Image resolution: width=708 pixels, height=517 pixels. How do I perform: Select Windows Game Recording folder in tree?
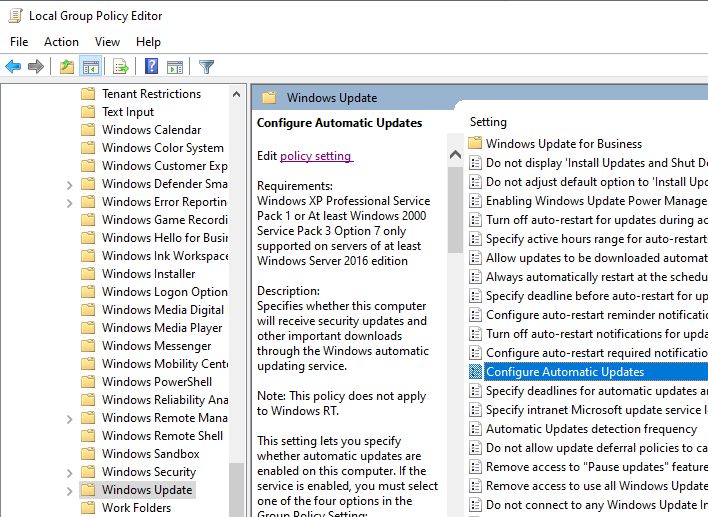tap(164, 219)
